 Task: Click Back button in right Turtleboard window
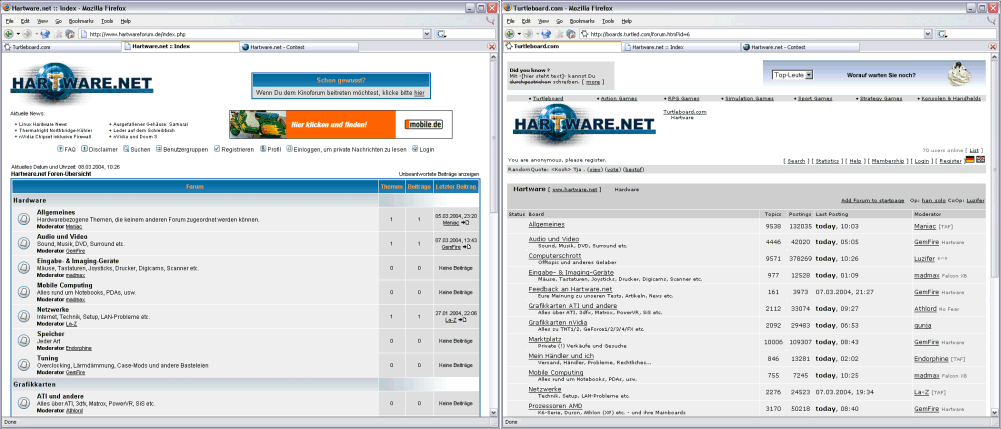point(509,34)
